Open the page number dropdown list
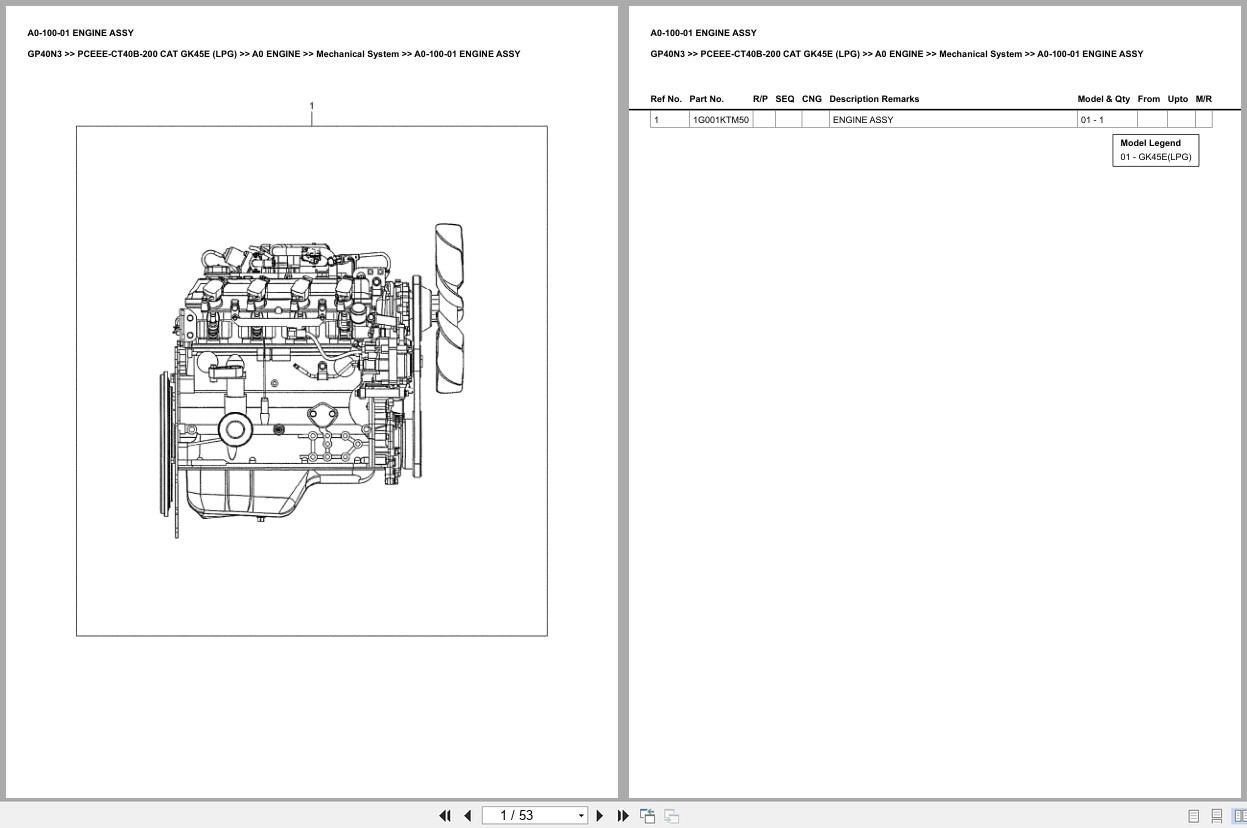1247x828 pixels. tap(581, 815)
